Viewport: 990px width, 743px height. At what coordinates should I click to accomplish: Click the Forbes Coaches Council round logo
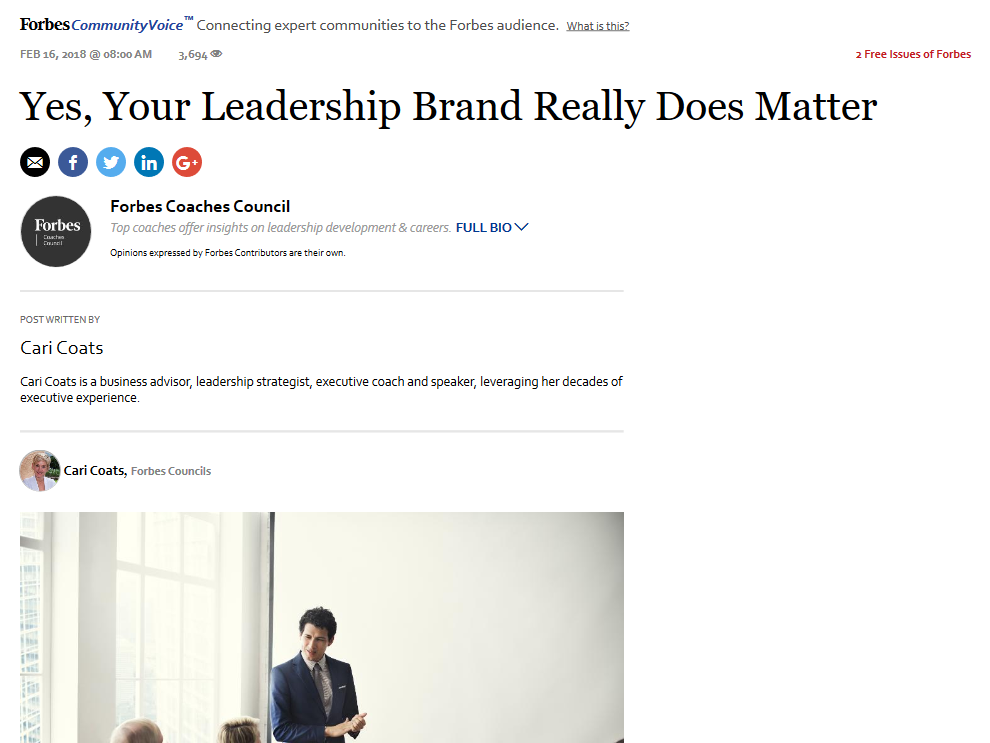[56, 231]
